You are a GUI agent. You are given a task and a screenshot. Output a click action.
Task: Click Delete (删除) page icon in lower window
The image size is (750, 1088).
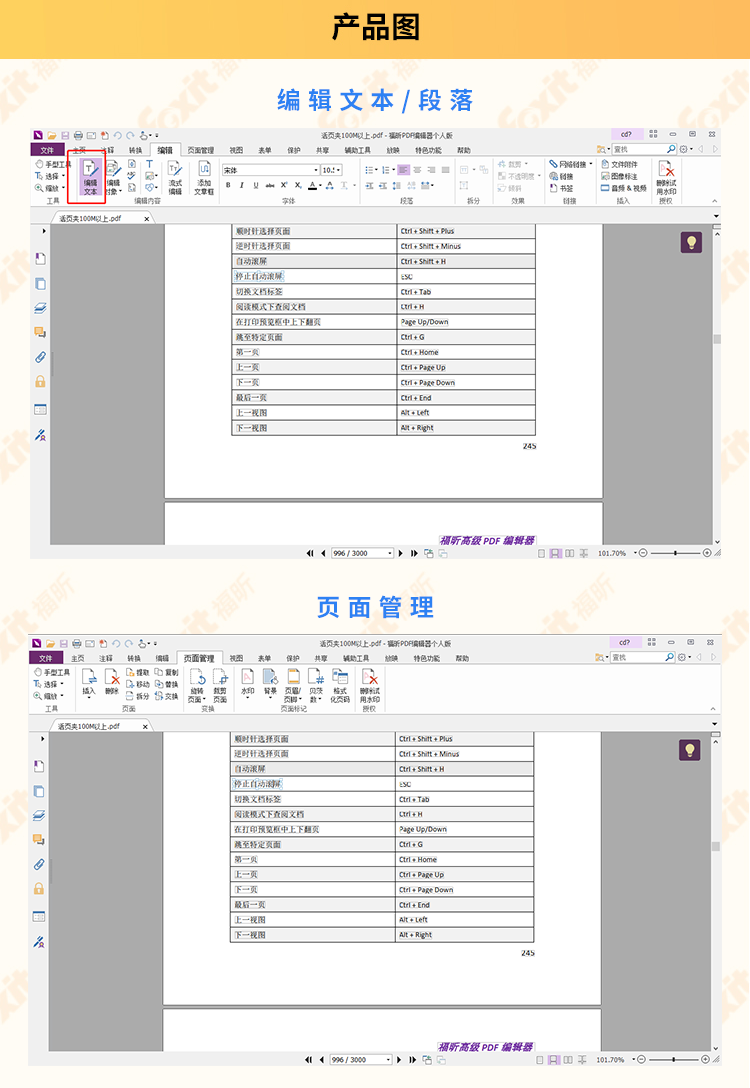coord(112,682)
